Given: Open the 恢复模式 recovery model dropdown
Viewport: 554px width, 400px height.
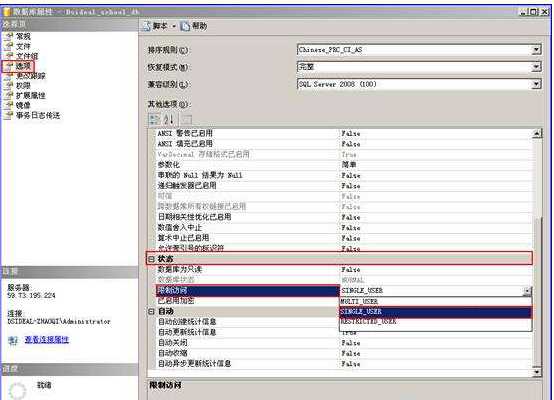Looking at the screenshot, I should pyautogui.click(x=536, y=67).
